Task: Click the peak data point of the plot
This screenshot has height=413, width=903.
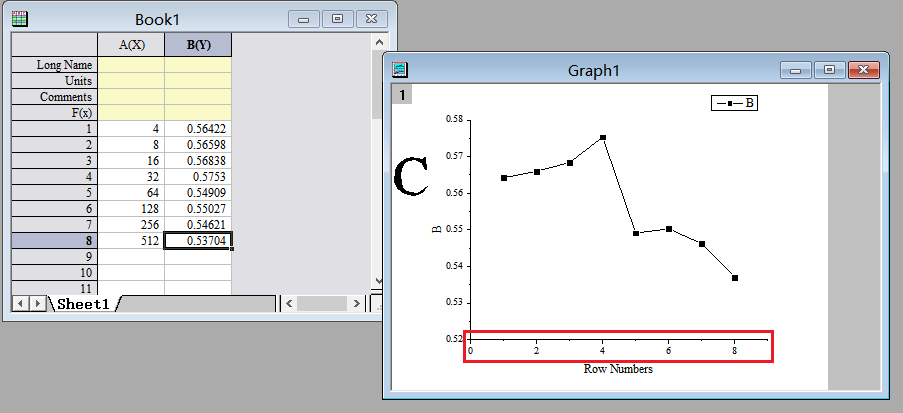Action: point(603,138)
